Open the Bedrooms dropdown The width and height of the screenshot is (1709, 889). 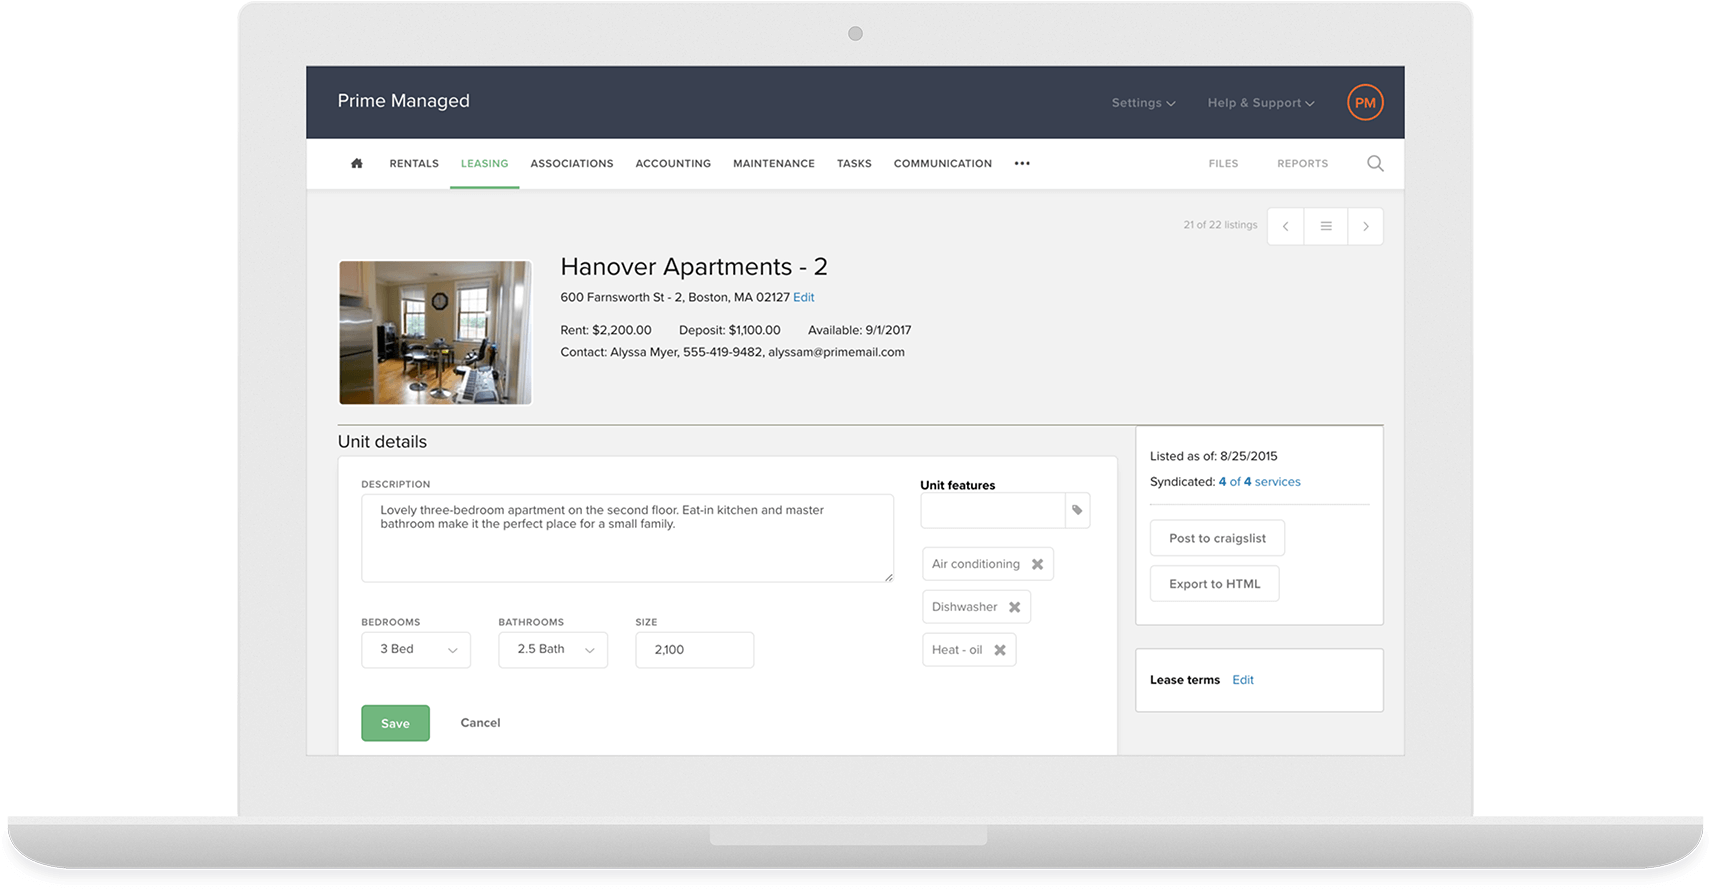tap(416, 649)
